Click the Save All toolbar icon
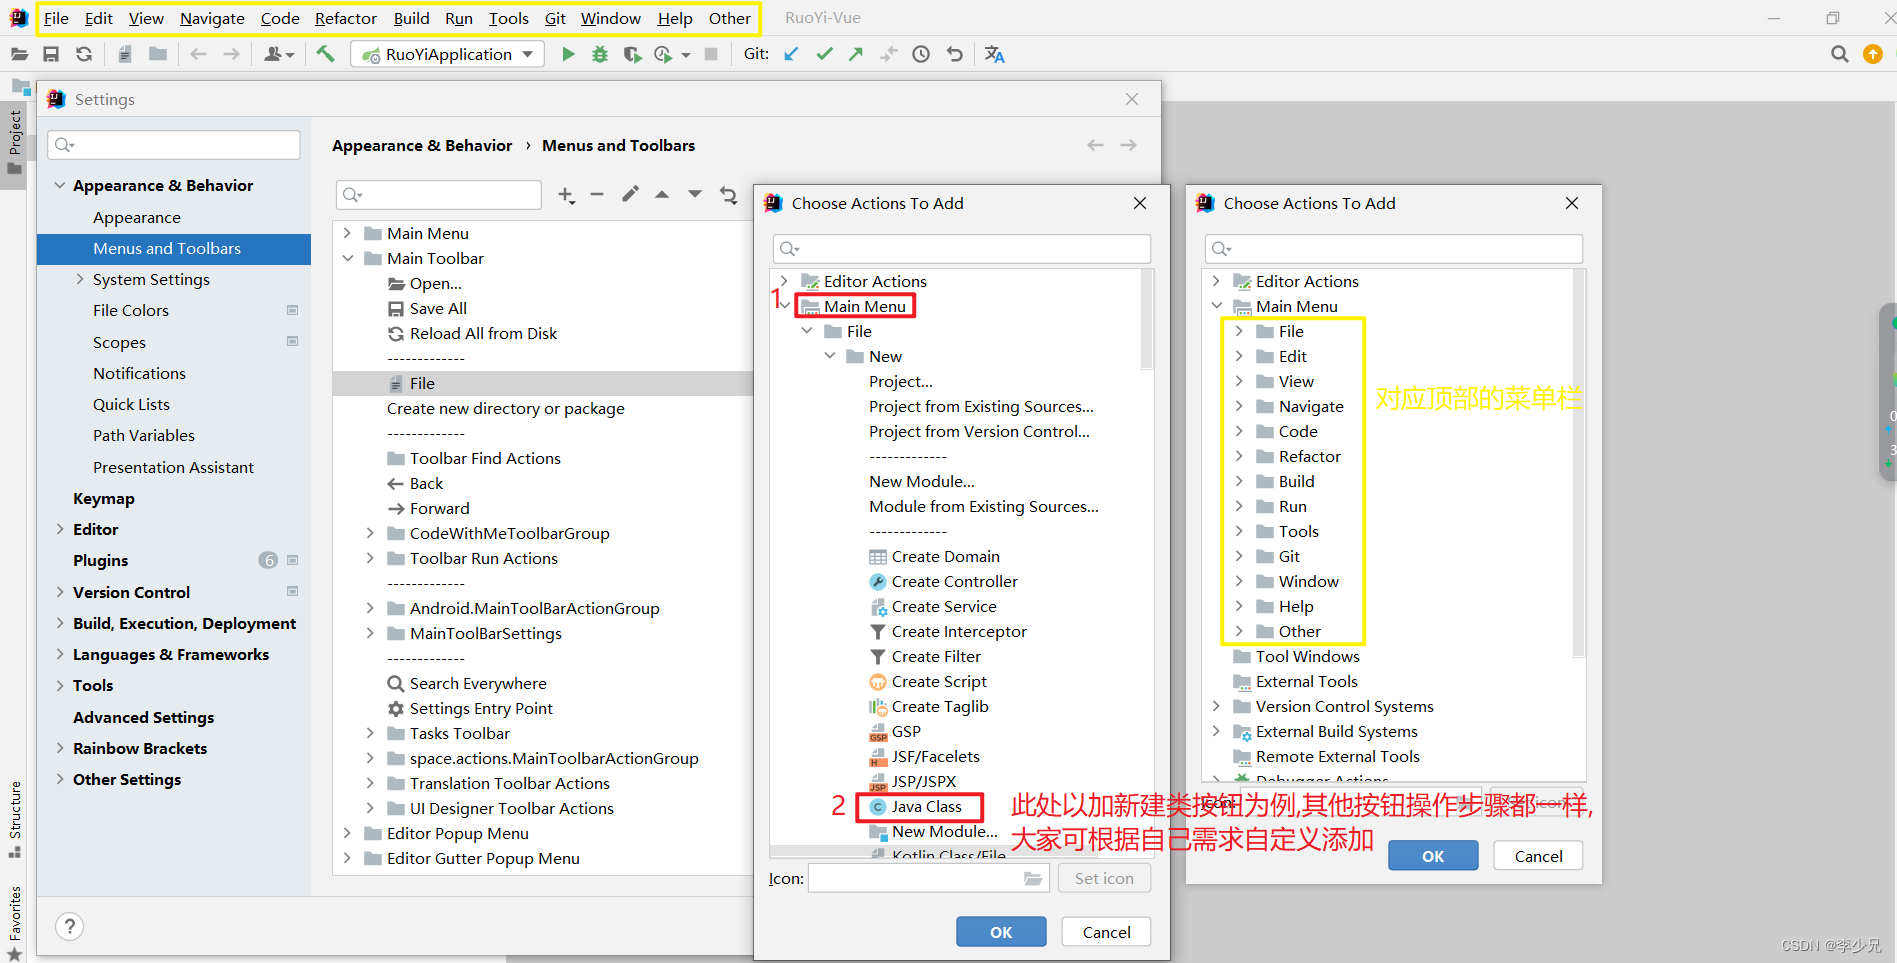 pyautogui.click(x=51, y=54)
